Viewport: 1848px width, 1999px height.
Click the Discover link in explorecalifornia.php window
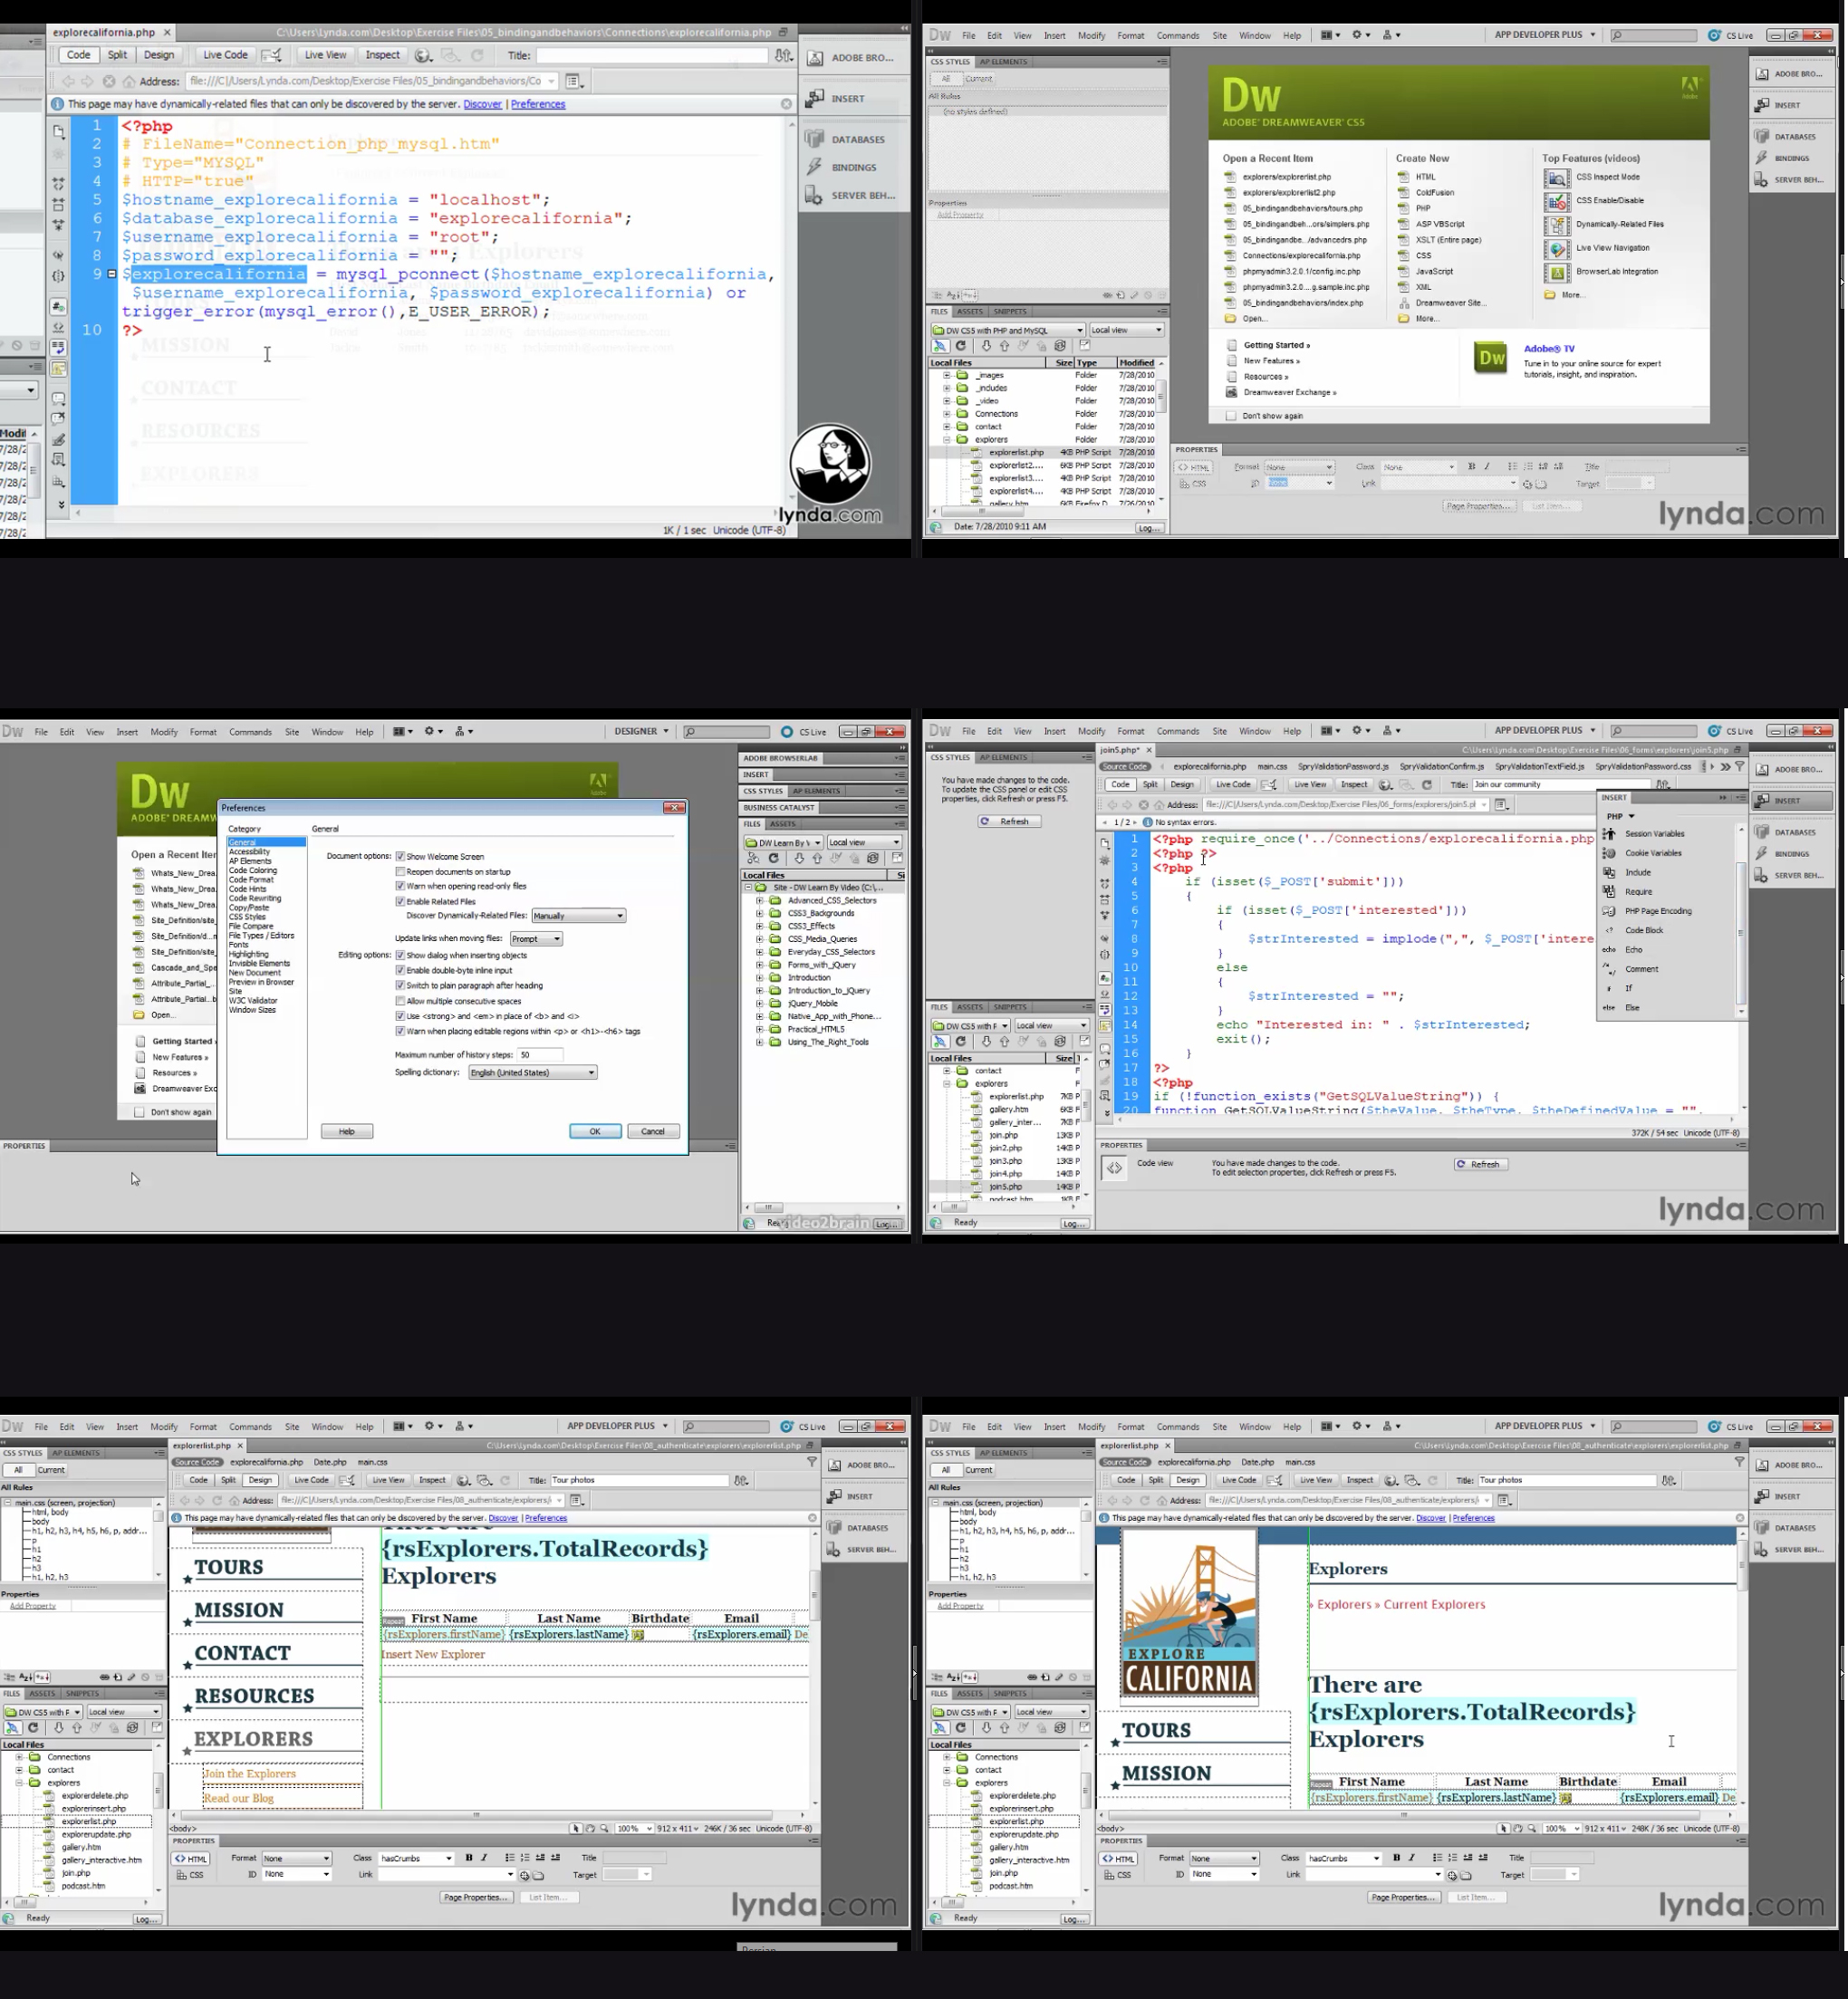pyautogui.click(x=483, y=104)
